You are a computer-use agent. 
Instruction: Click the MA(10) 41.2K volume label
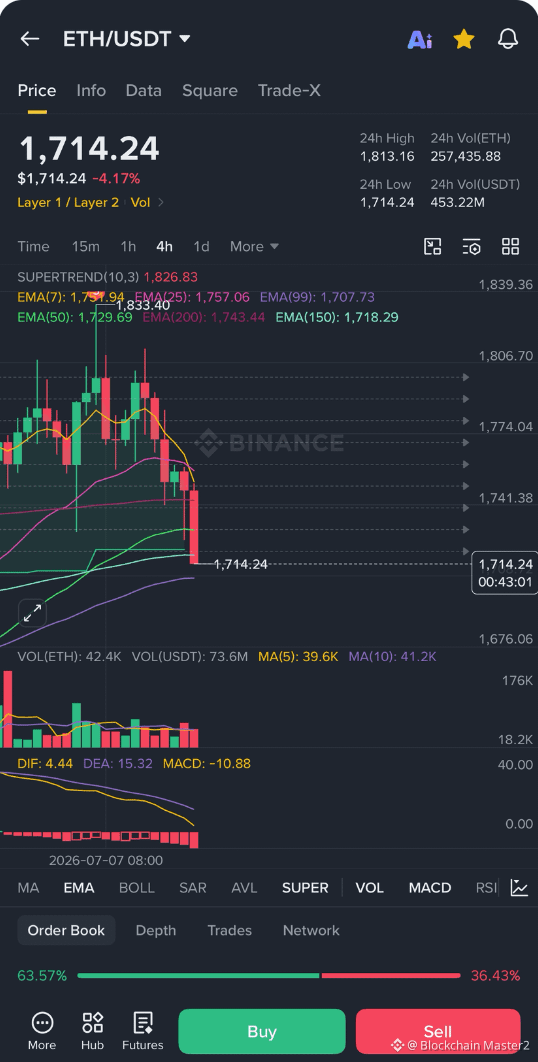coord(392,656)
